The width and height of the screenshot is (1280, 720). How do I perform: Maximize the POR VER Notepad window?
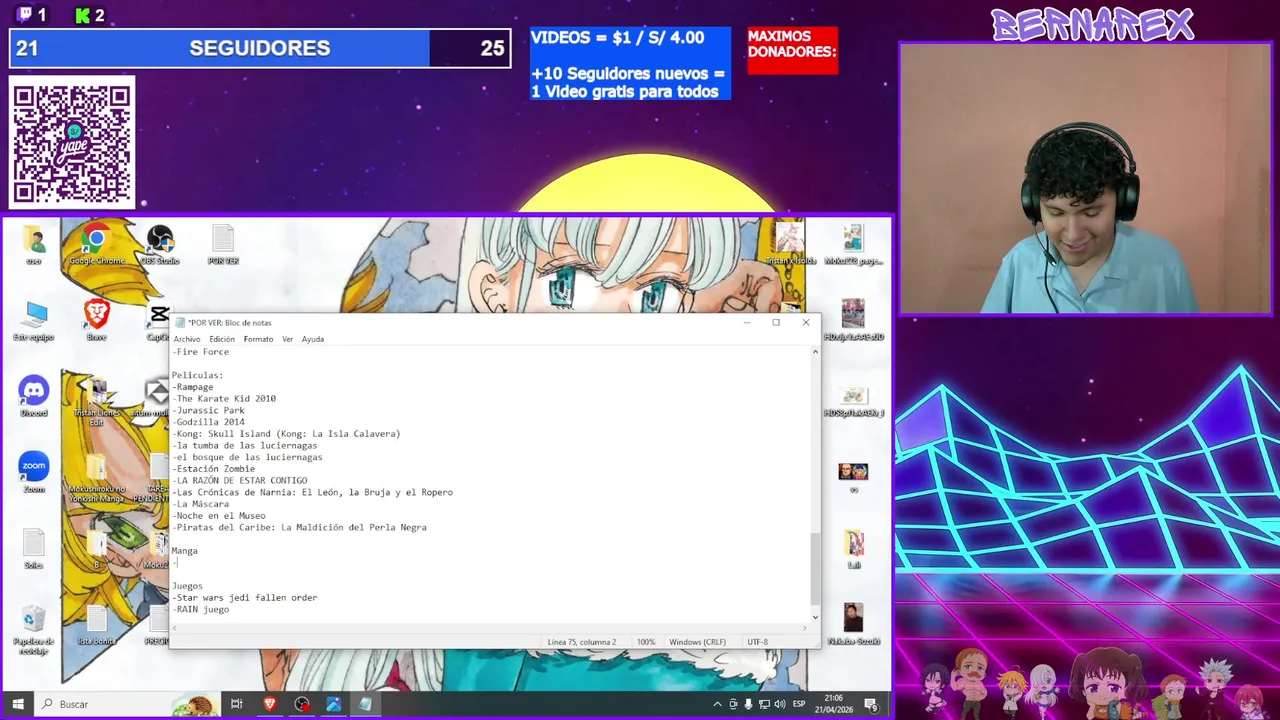[776, 322]
